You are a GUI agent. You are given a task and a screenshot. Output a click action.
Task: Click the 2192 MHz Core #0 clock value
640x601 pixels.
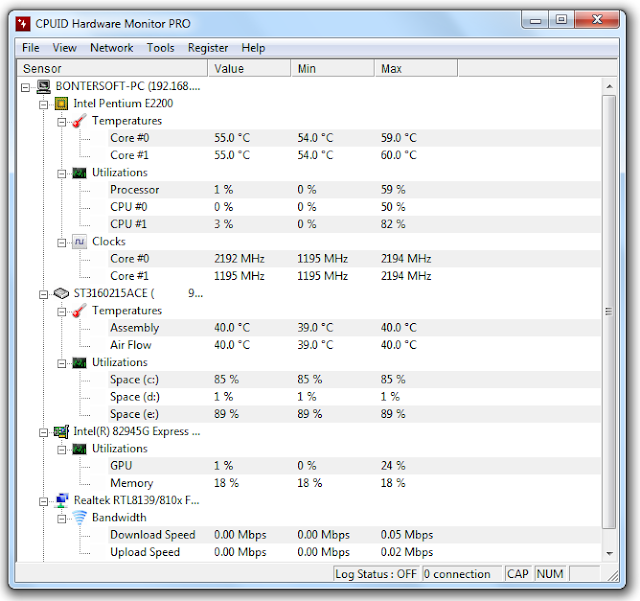coord(239,259)
